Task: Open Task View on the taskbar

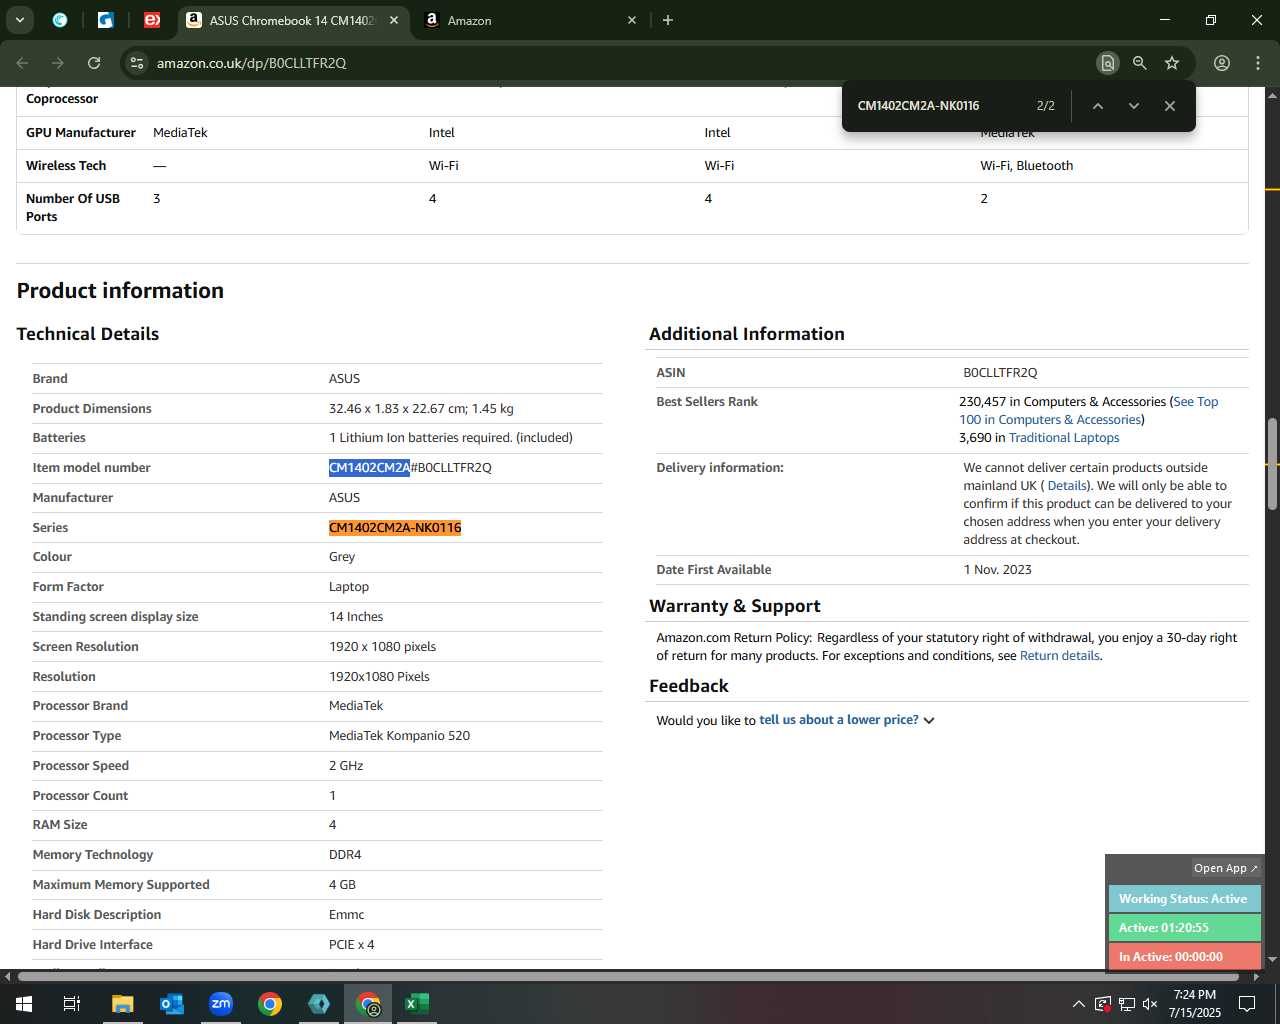Action: 72,1003
